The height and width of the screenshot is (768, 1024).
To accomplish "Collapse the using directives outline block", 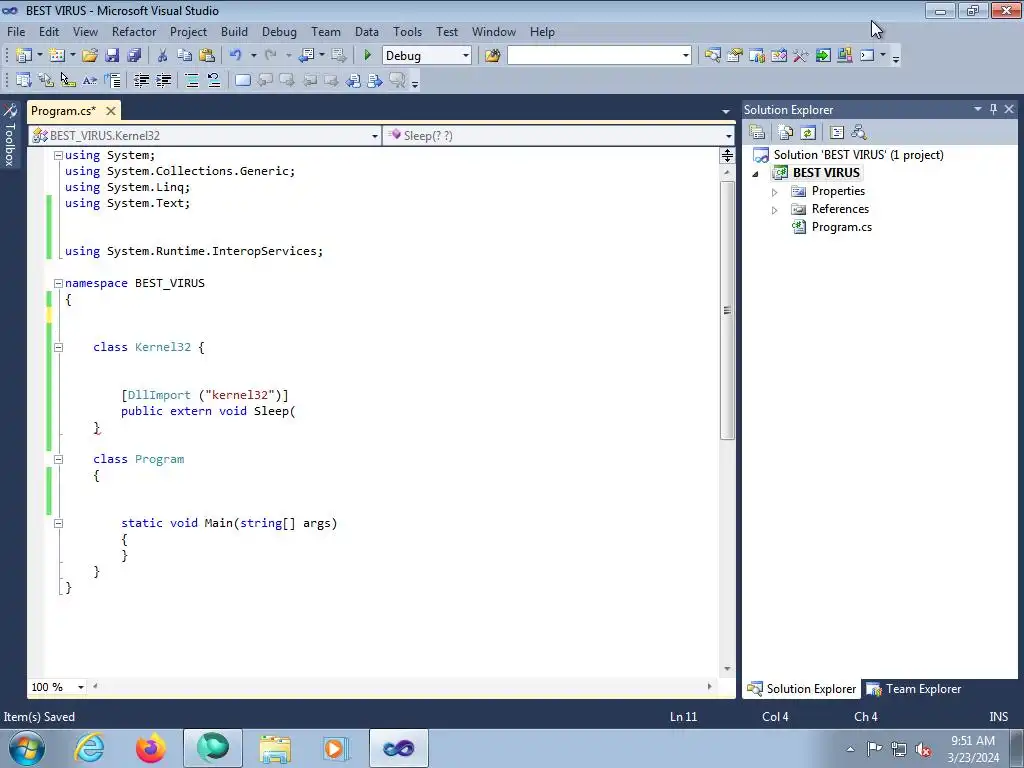I will tap(58, 155).
